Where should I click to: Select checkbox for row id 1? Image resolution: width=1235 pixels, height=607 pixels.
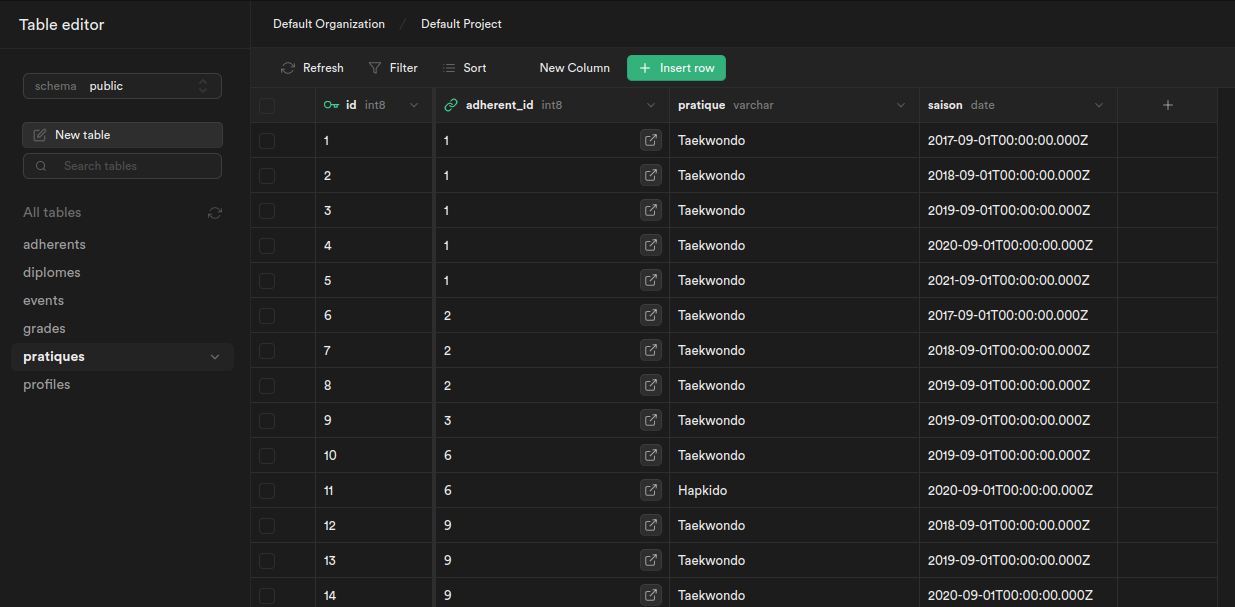(x=267, y=141)
